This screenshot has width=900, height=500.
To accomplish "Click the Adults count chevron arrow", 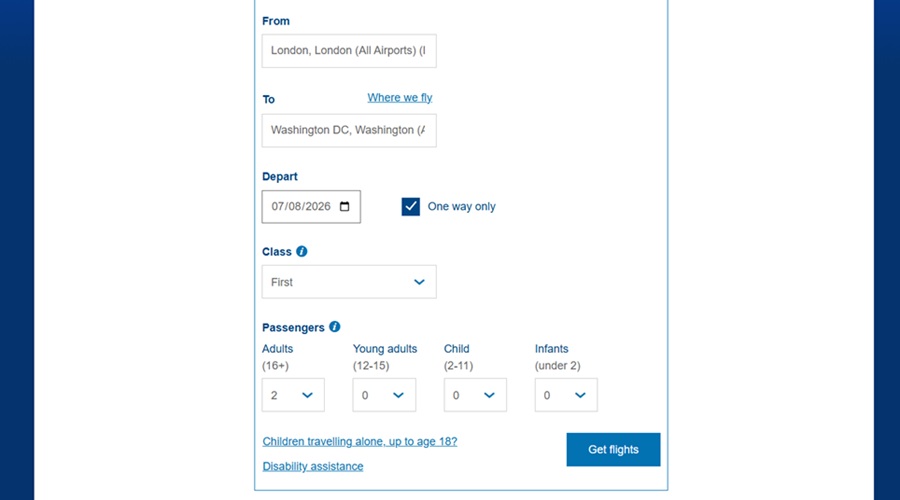I will click(307, 395).
